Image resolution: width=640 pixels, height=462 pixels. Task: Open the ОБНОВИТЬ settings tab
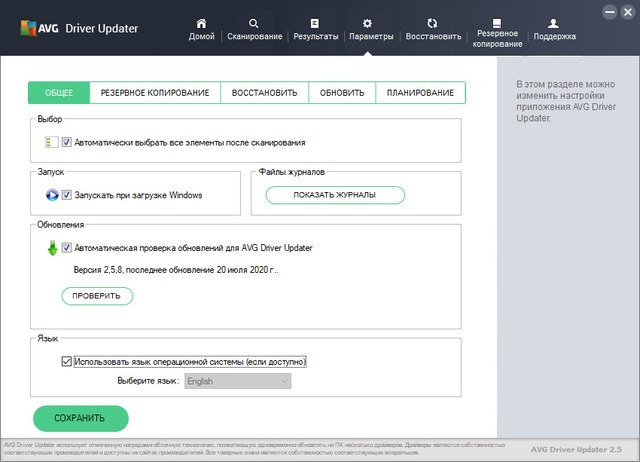tap(342, 93)
